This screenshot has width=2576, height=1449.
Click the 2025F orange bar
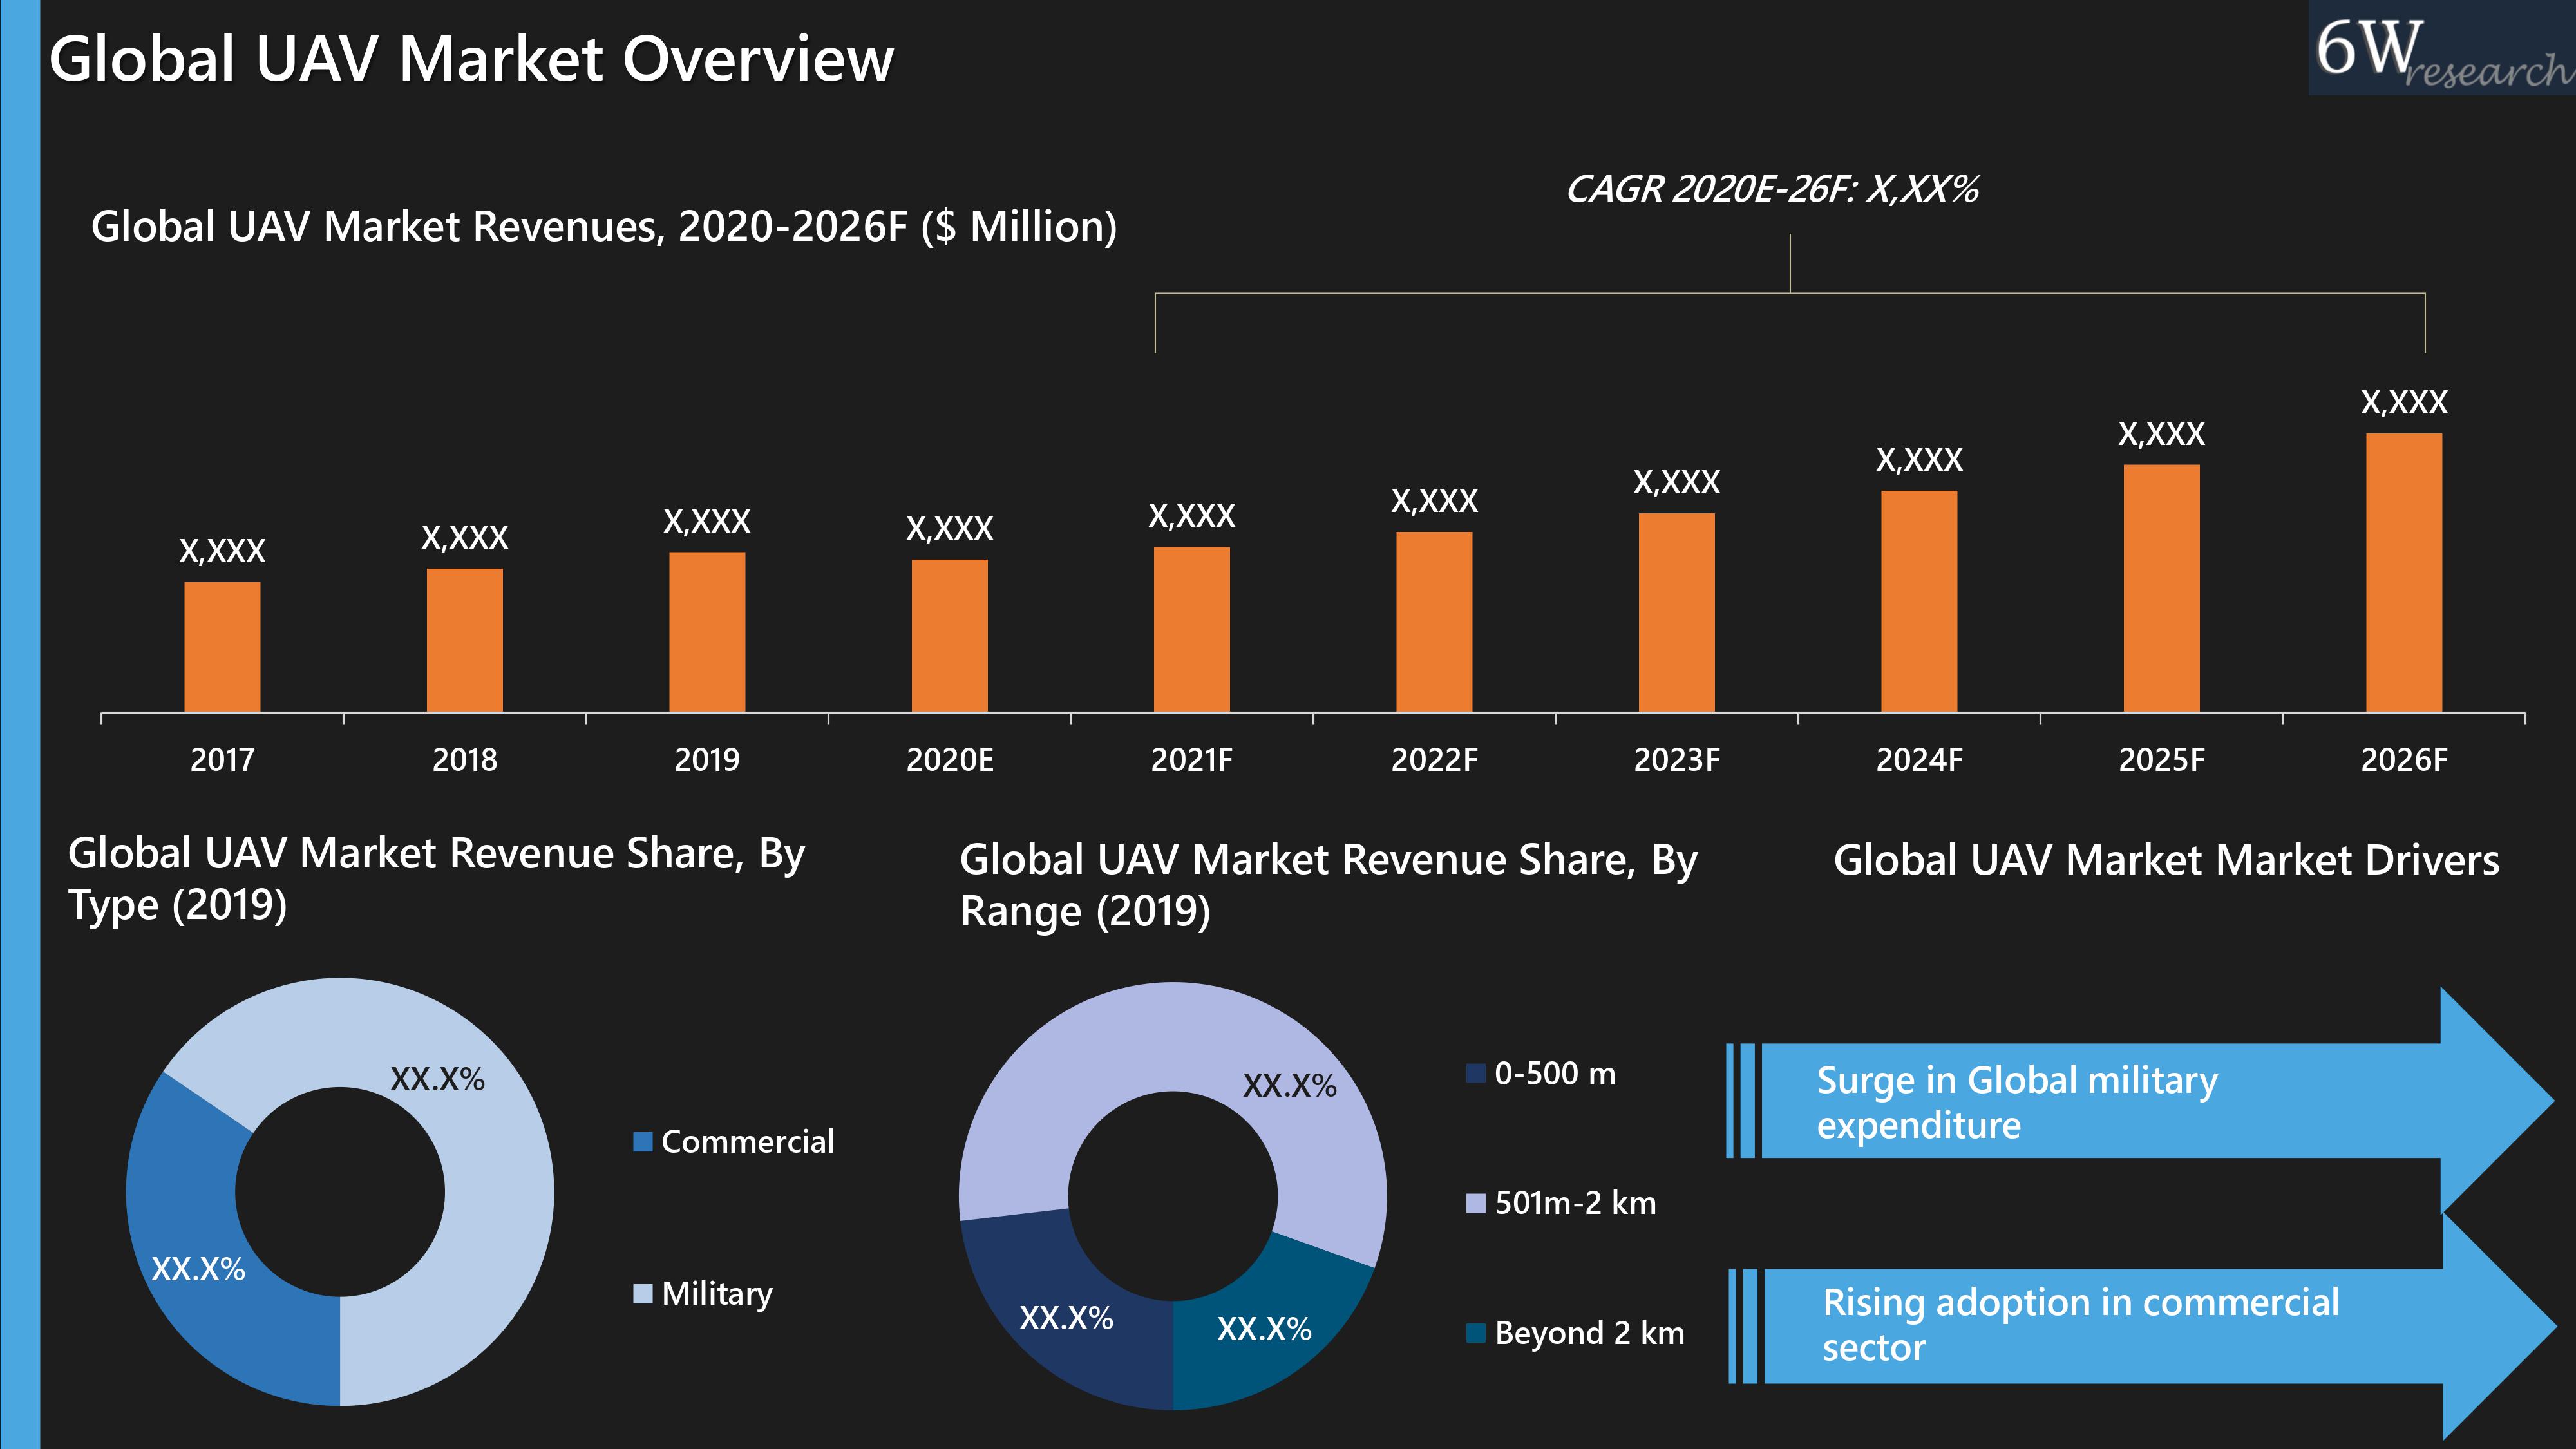point(2162,589)
